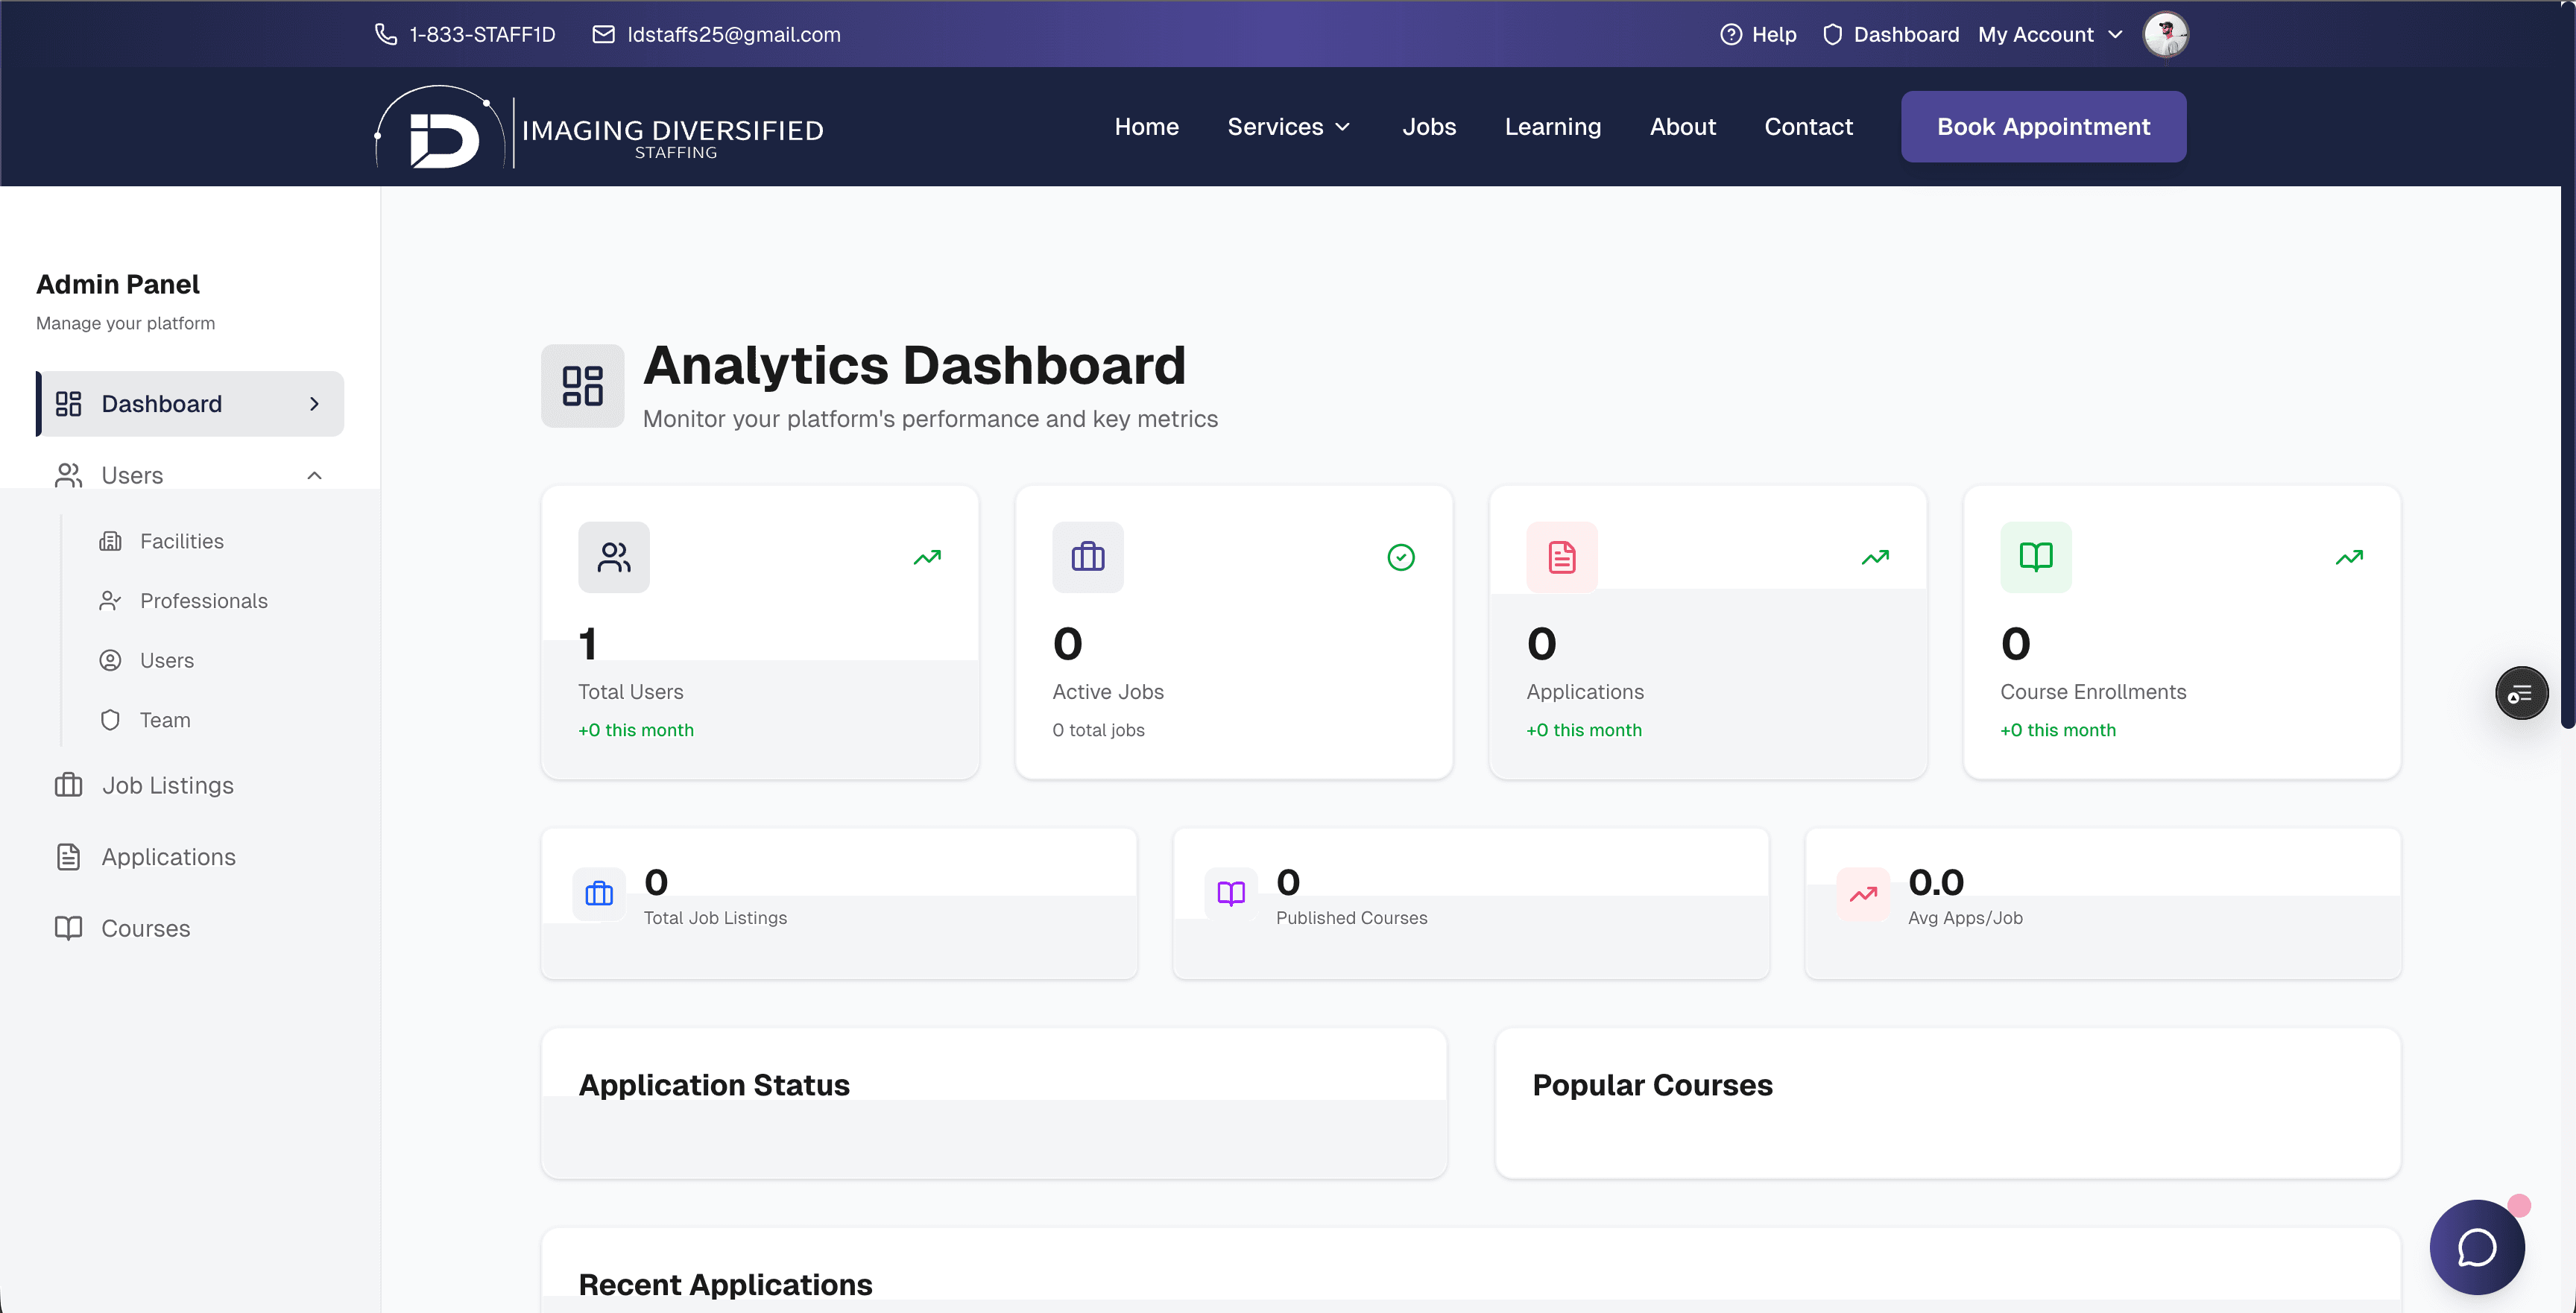Open Job Listings in the sidebar
Image resolution: width=2576 pixels, height=1313 pixels.
pyautogui.click(x=167, y=785)
